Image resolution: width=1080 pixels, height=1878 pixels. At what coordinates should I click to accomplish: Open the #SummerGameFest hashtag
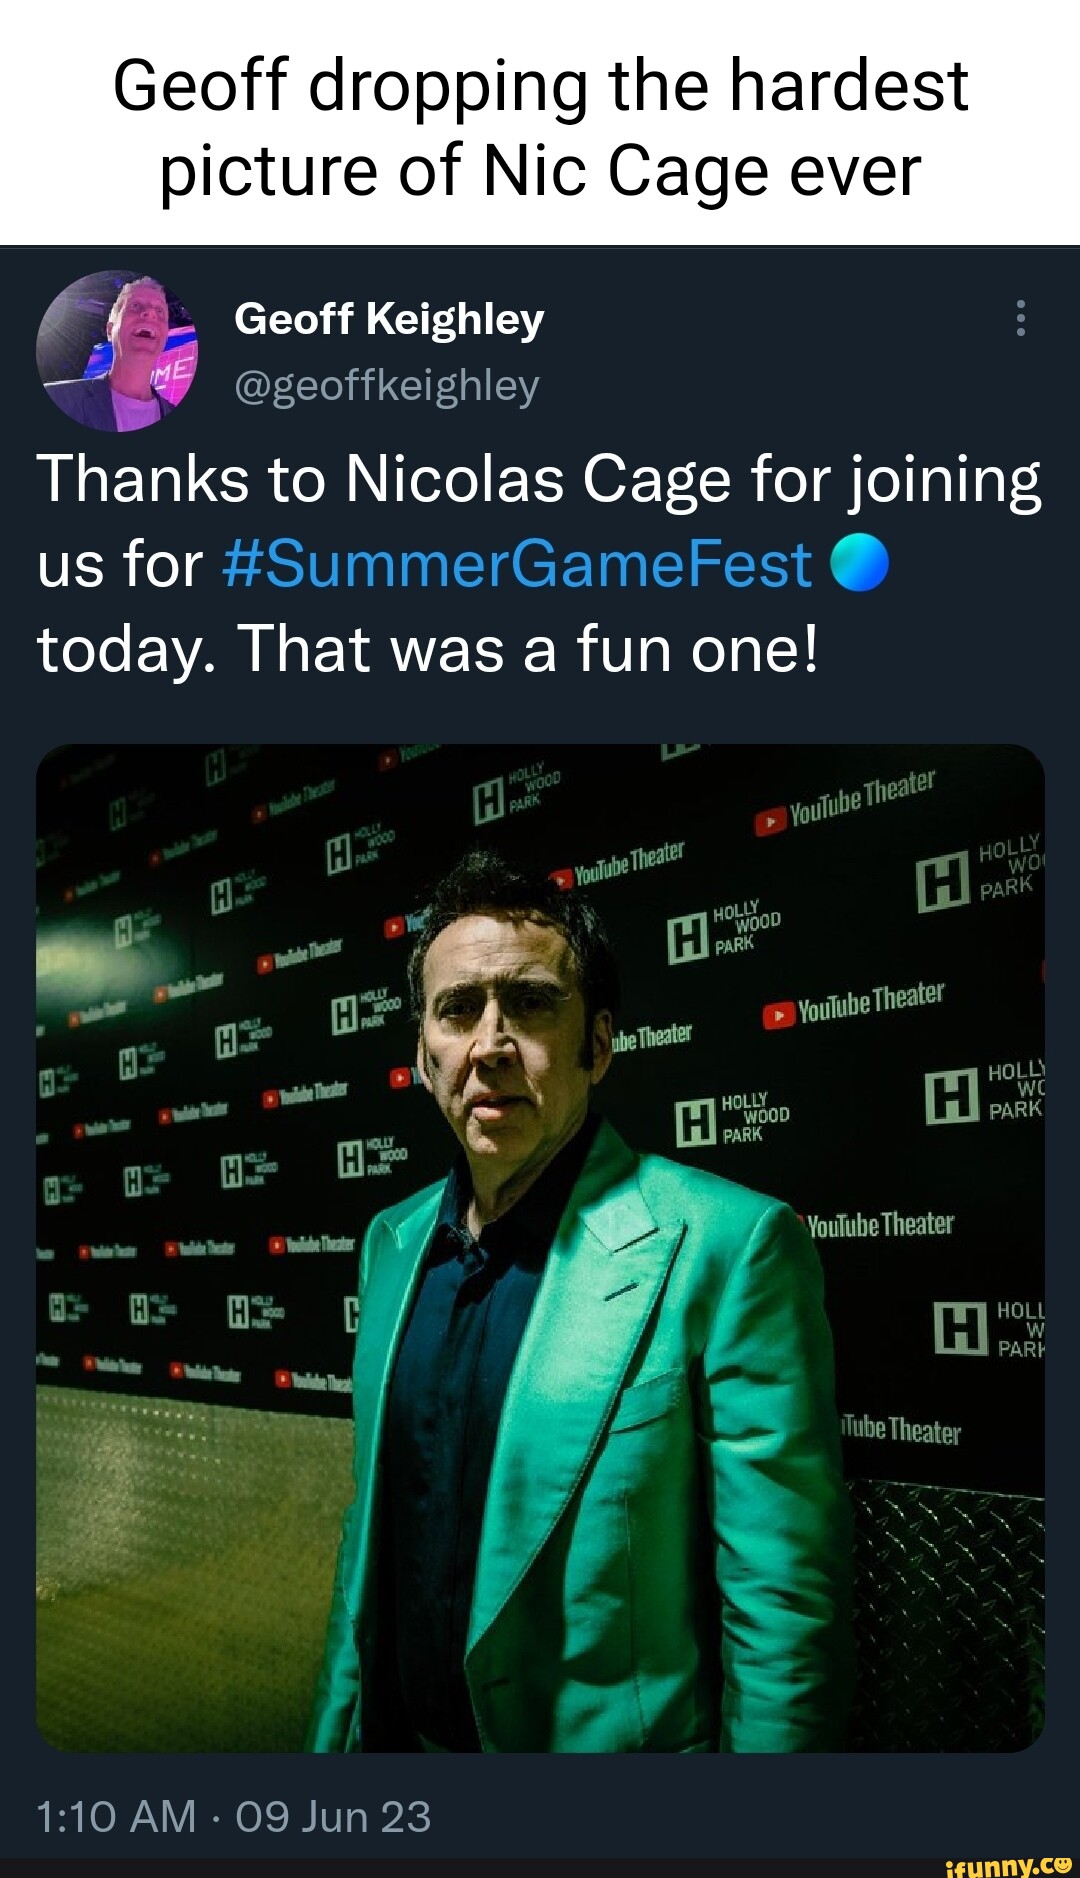[x=517, y=564]
